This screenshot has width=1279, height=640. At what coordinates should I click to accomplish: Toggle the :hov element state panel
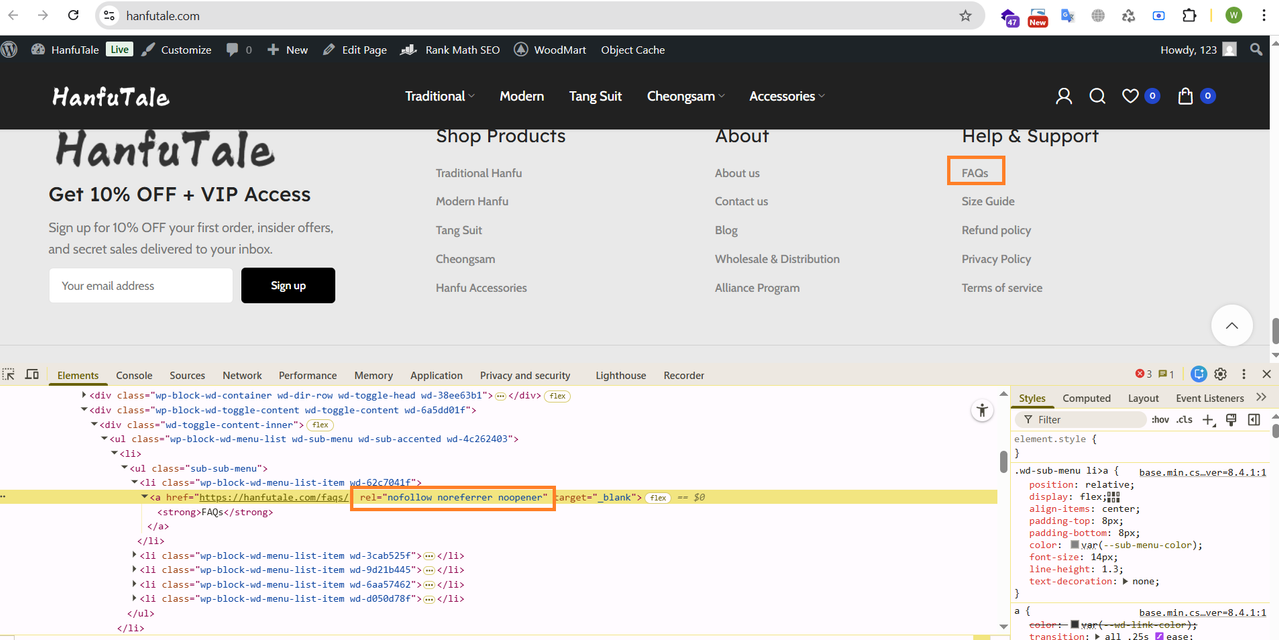click(1159, 420)
